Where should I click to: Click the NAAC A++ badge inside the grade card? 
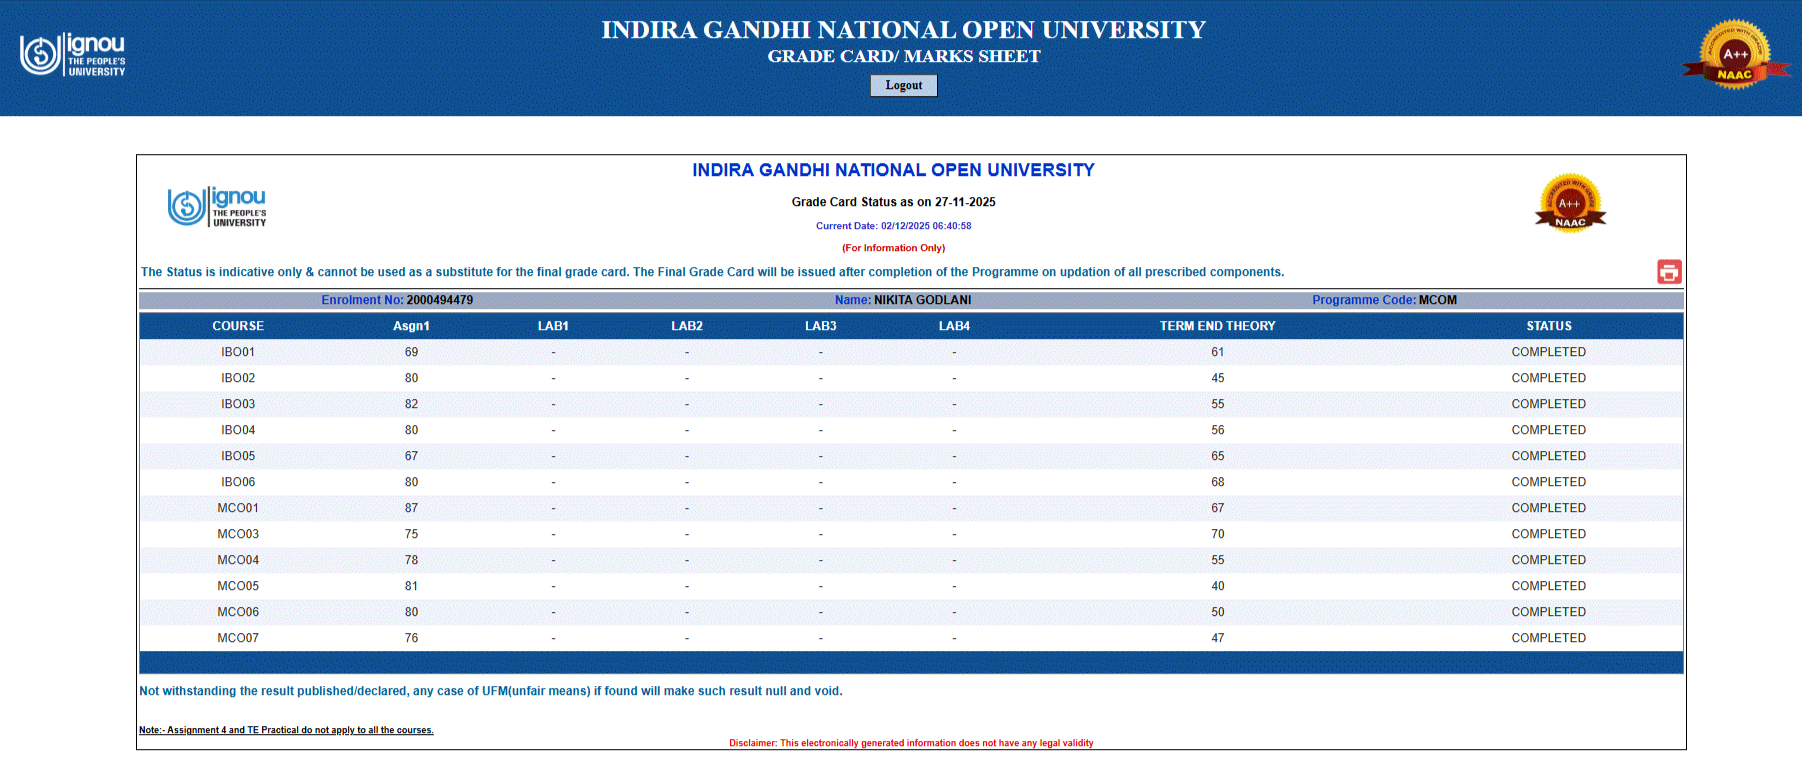[1570, 204]
